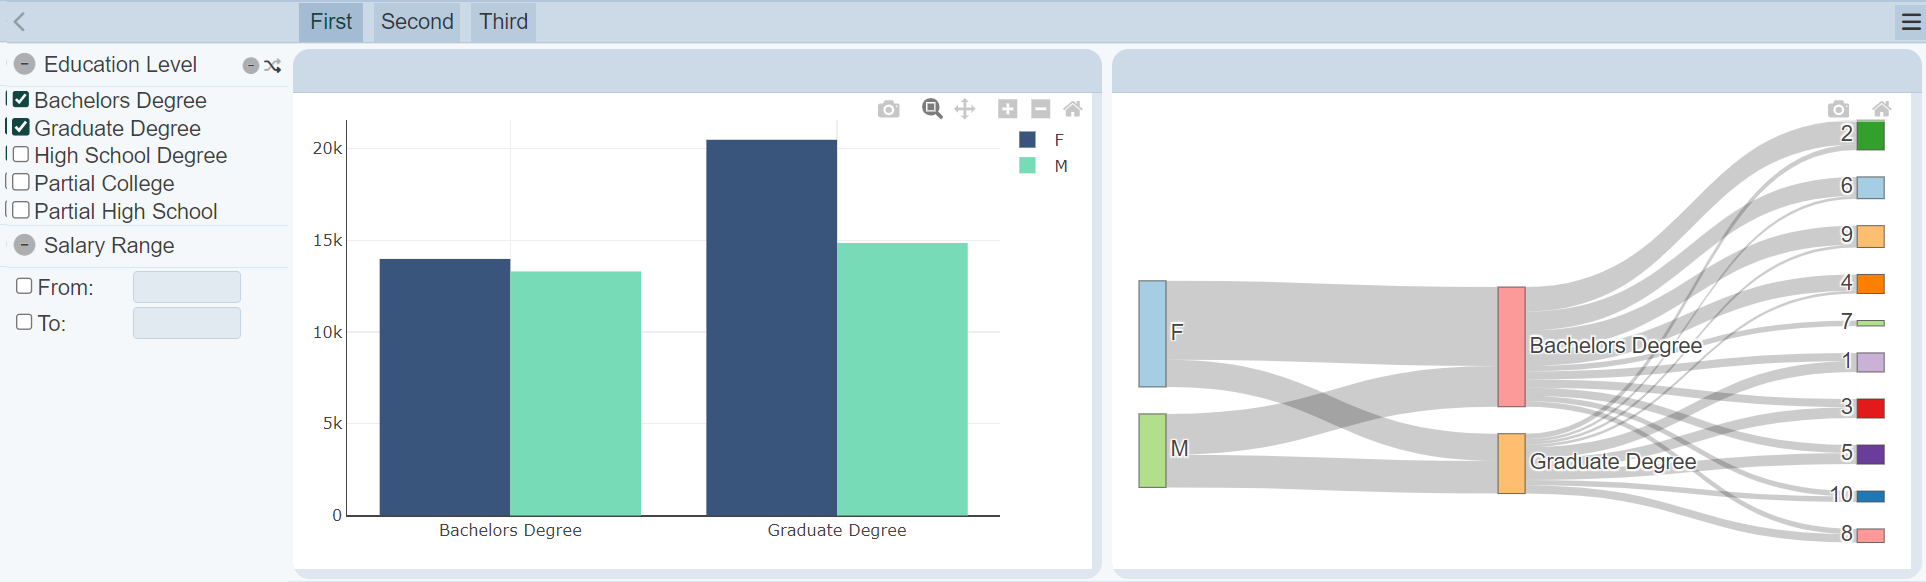Collapse the Education Level section

[24, 64]
